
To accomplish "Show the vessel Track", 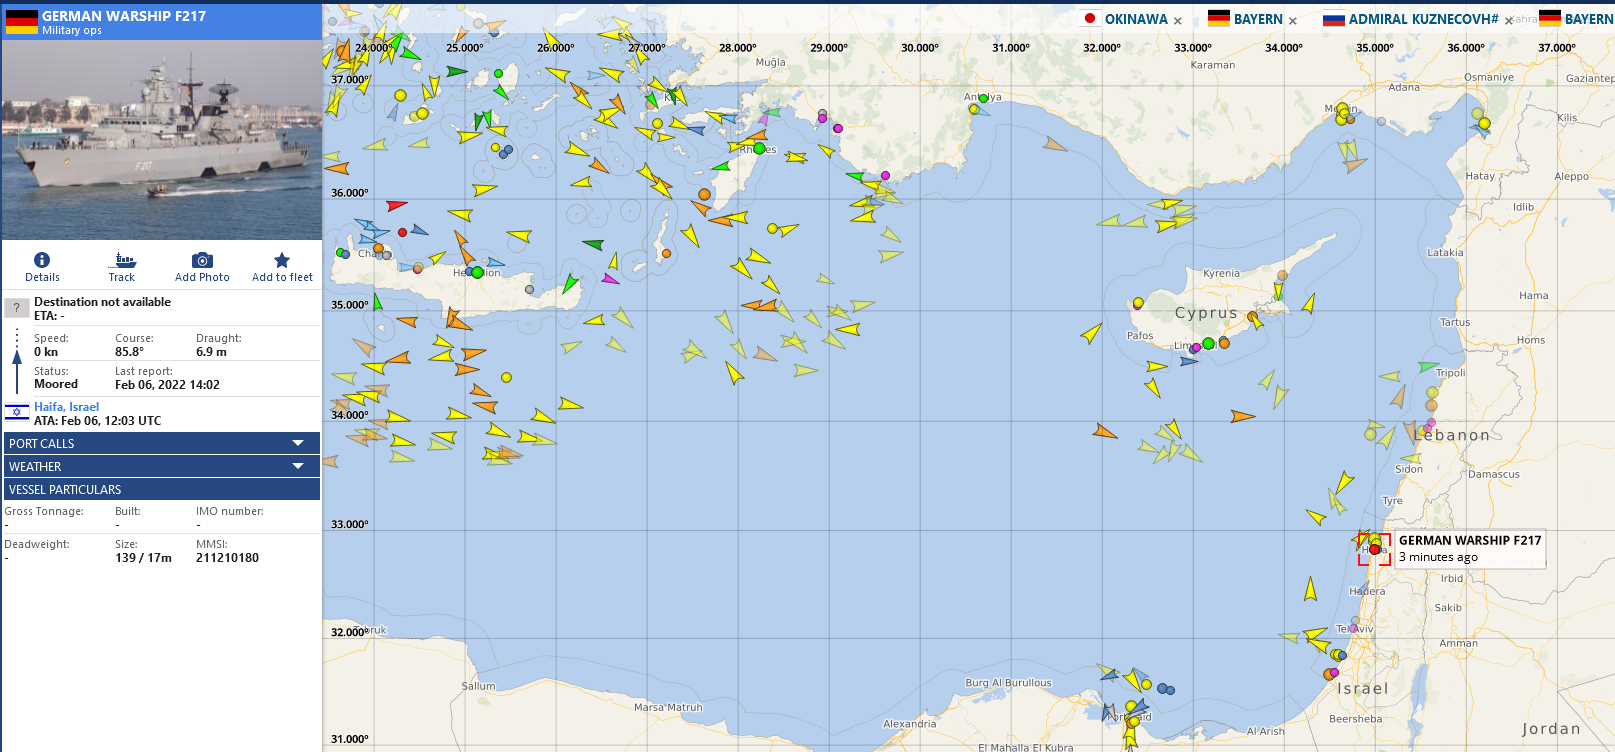I will [x=122, y=267].
